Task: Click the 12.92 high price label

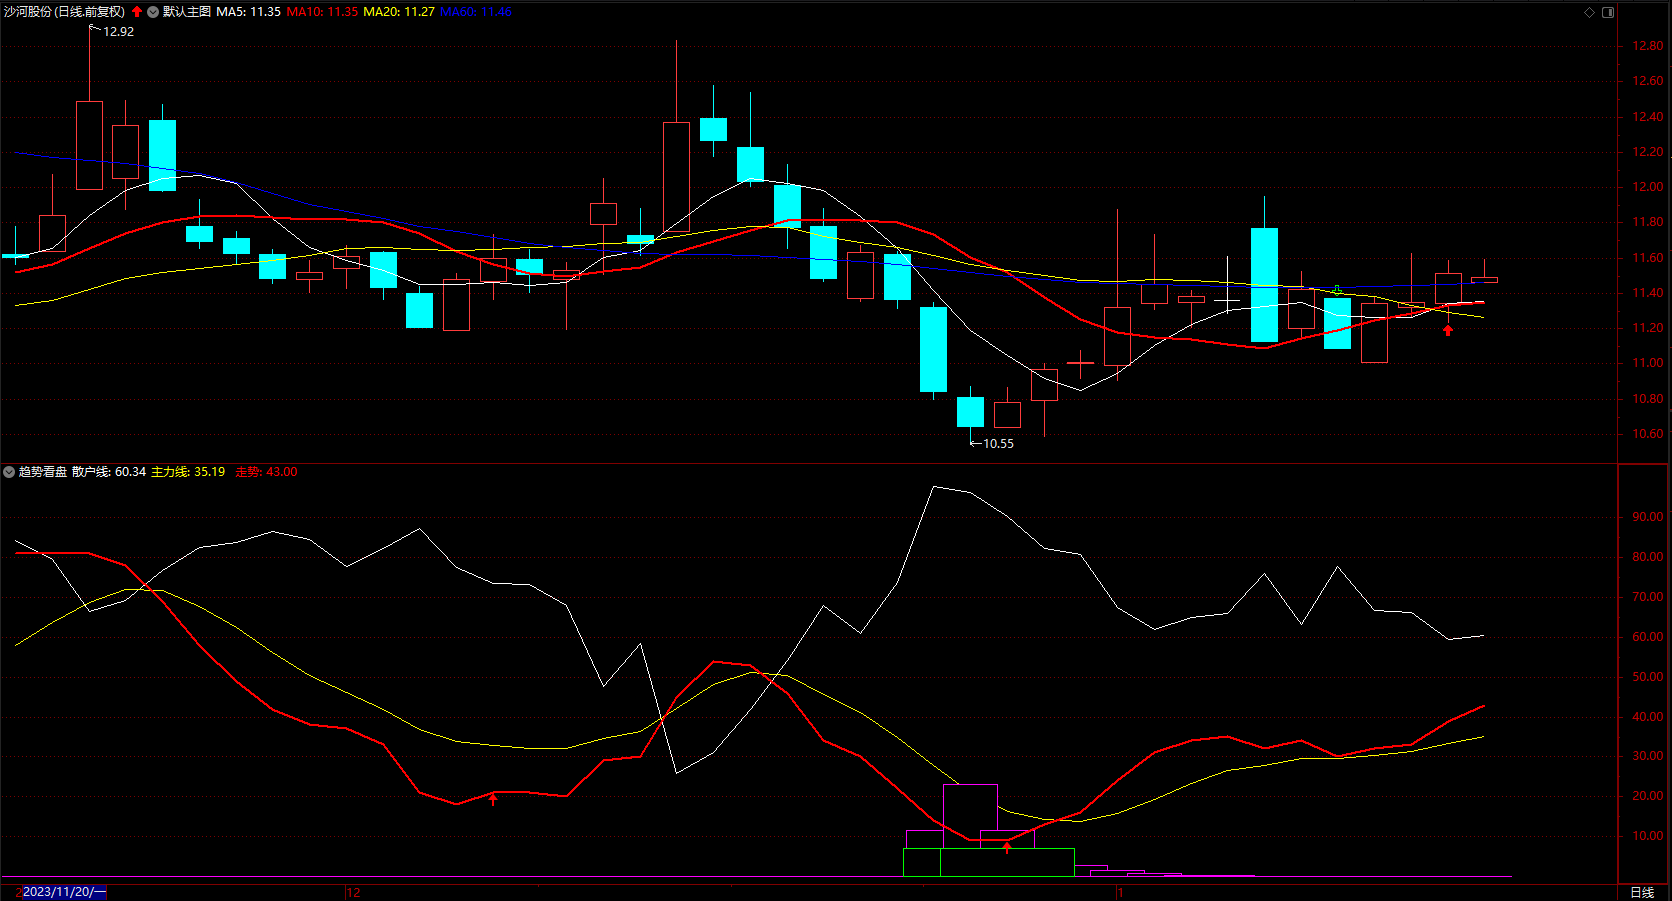Action: coord(118,32)
